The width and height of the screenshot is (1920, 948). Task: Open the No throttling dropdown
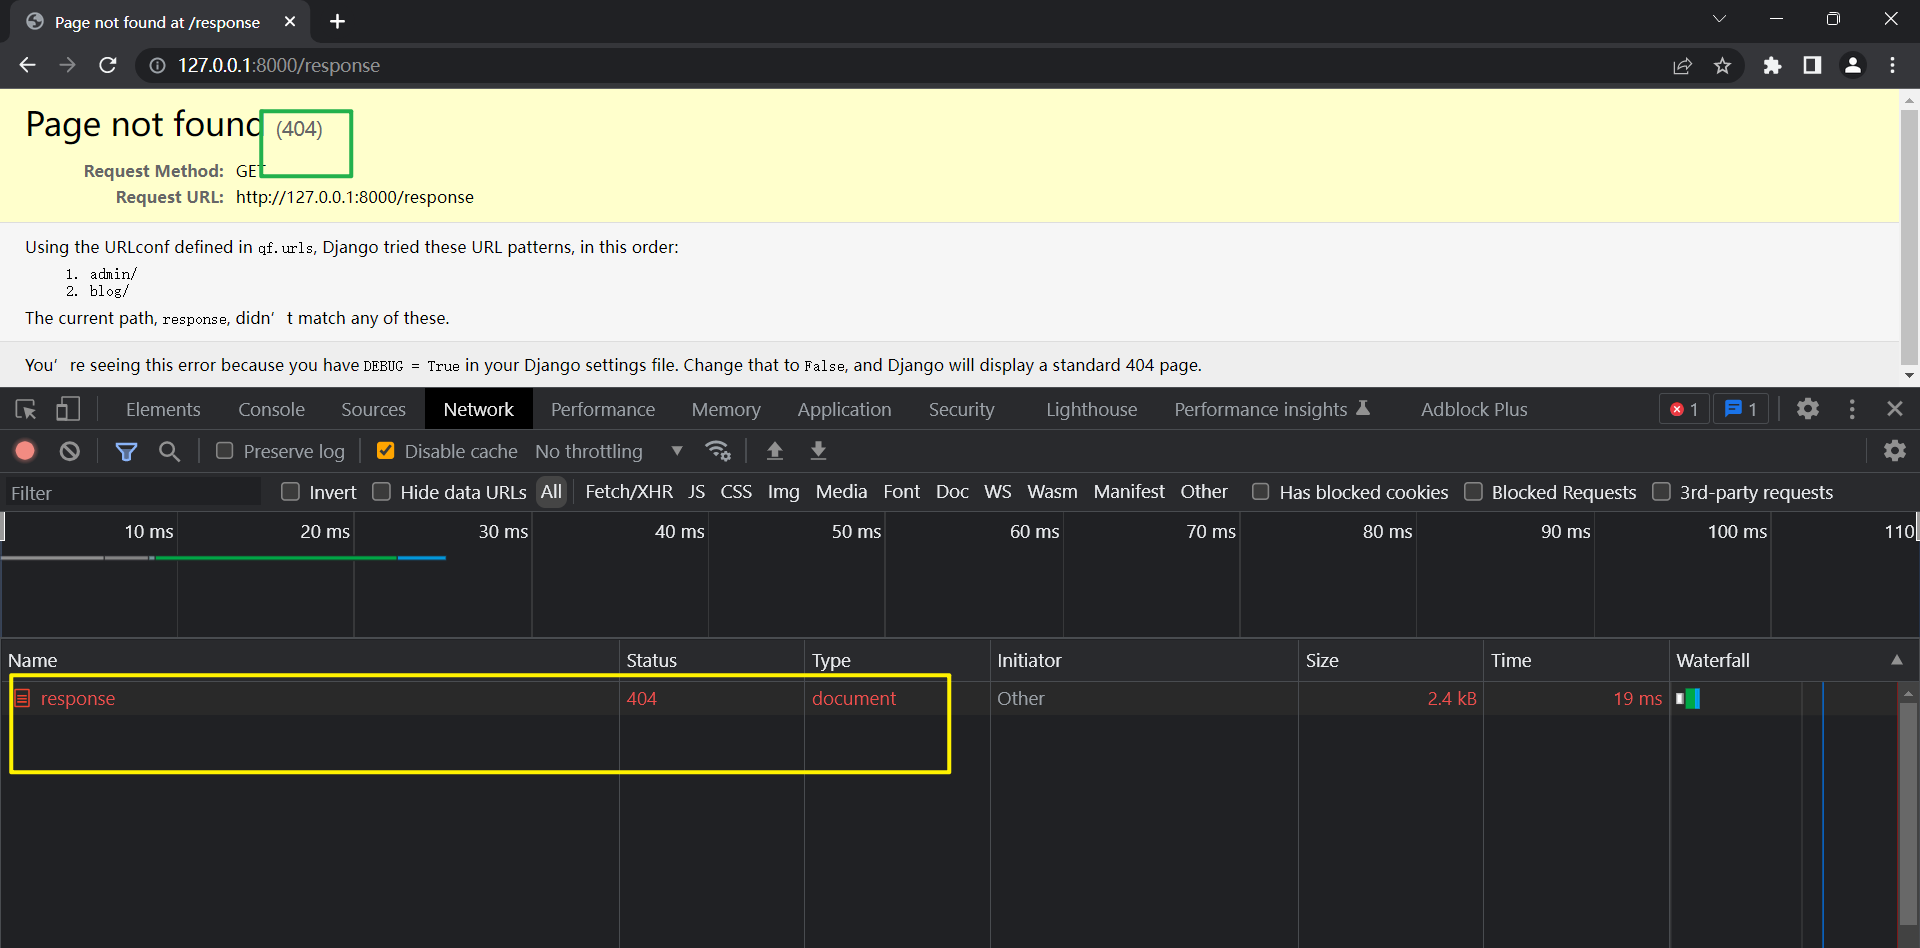pos(609,451)
